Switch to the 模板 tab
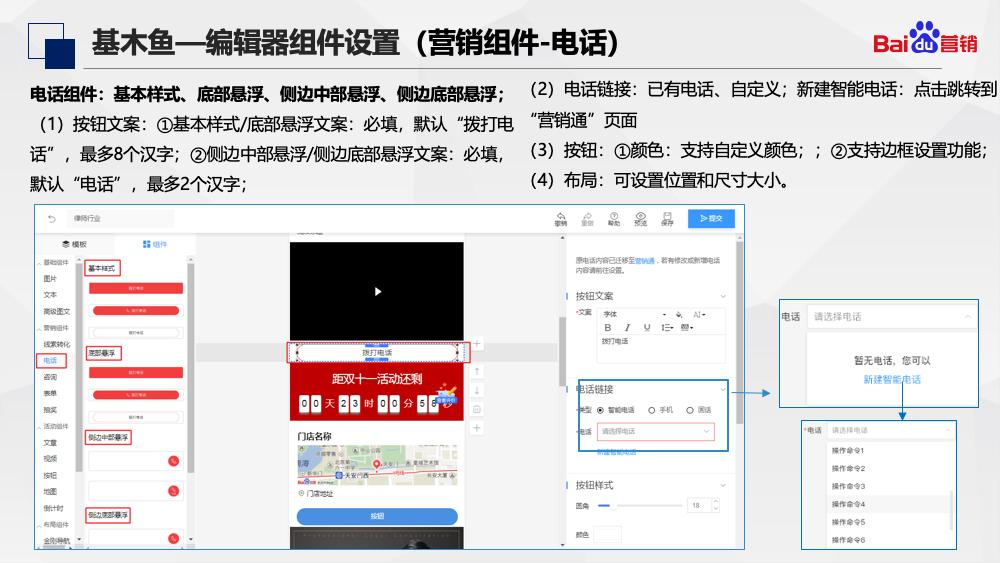 coord(75,244)
